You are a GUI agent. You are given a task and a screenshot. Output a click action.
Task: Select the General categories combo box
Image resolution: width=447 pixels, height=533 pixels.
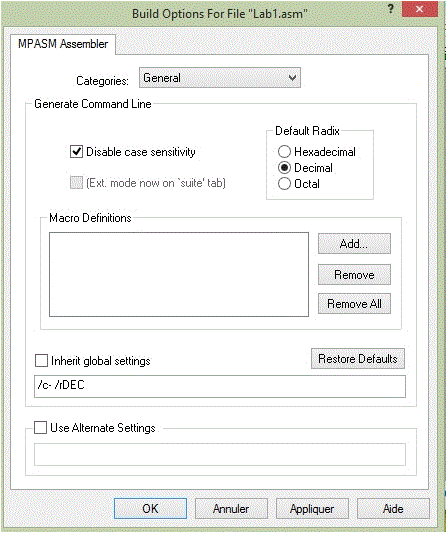[x=220, y=78]
